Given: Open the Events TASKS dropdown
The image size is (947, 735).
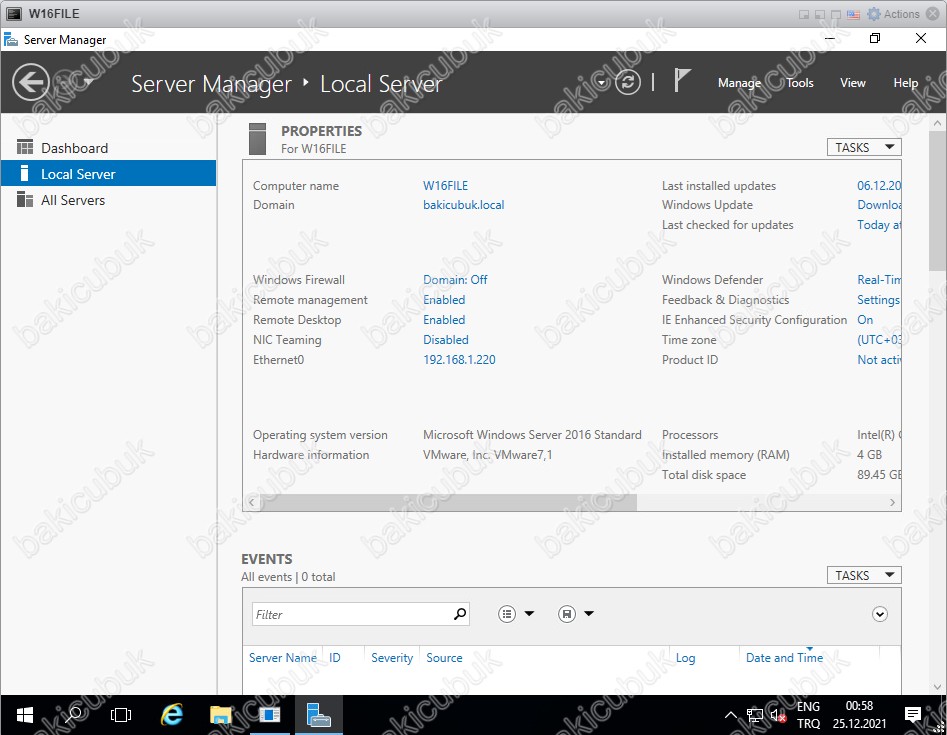Looking at the screenshot, I should tap(864, 576).
